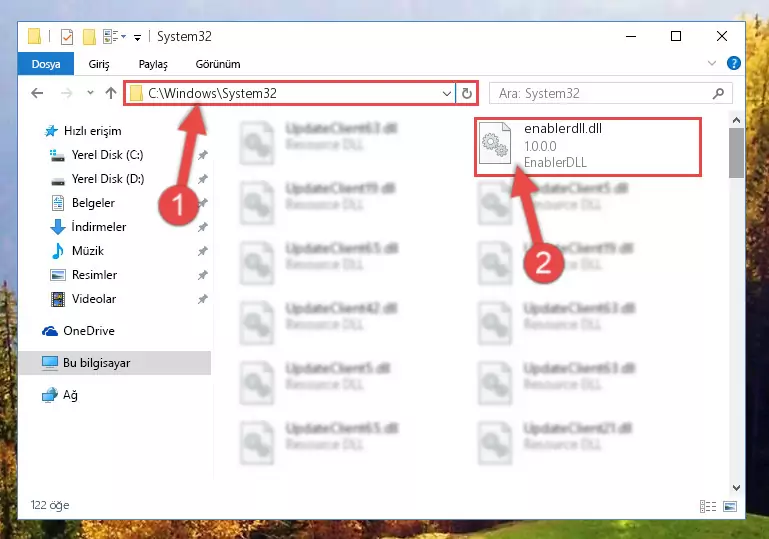Image resolution: width=769 pixels, height=539 pixels.
Task: Select Hızlı erişim in navigation pane
Action: pos(93,131)
